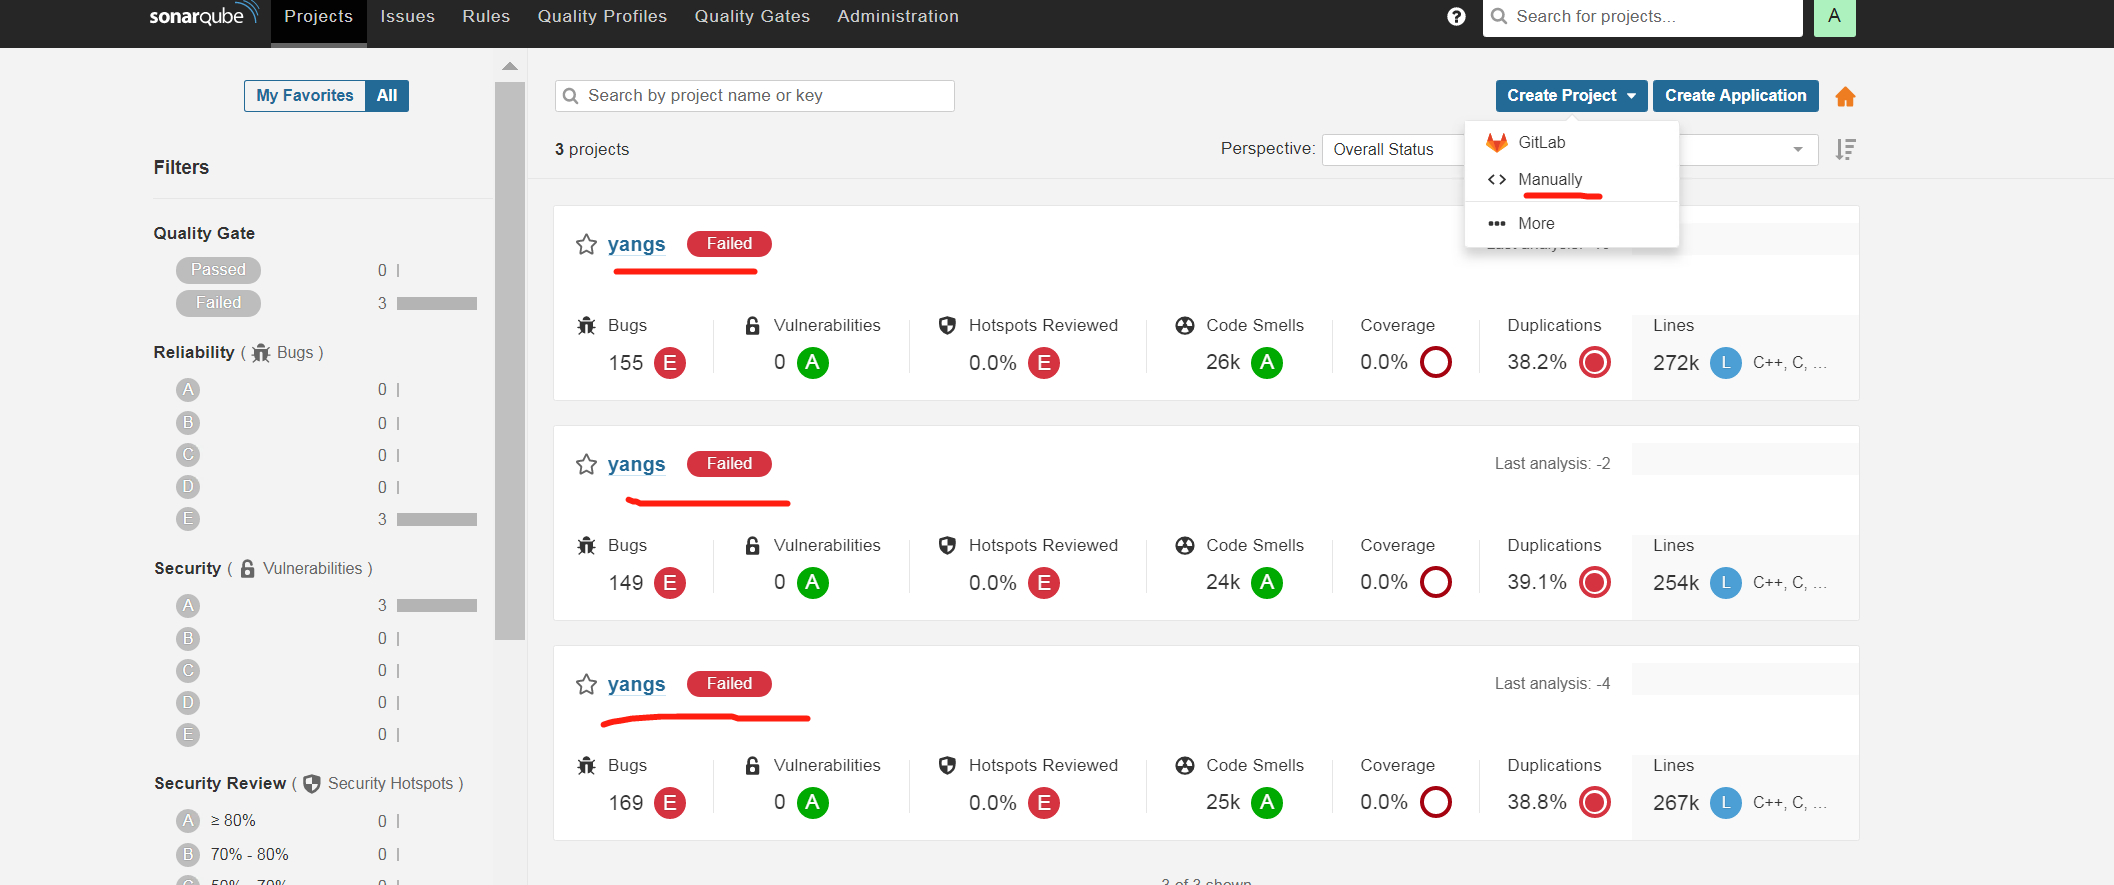Click the duplications indicator beside 38.8%
The image size is (2114, 885).
tap(1594, 802)
